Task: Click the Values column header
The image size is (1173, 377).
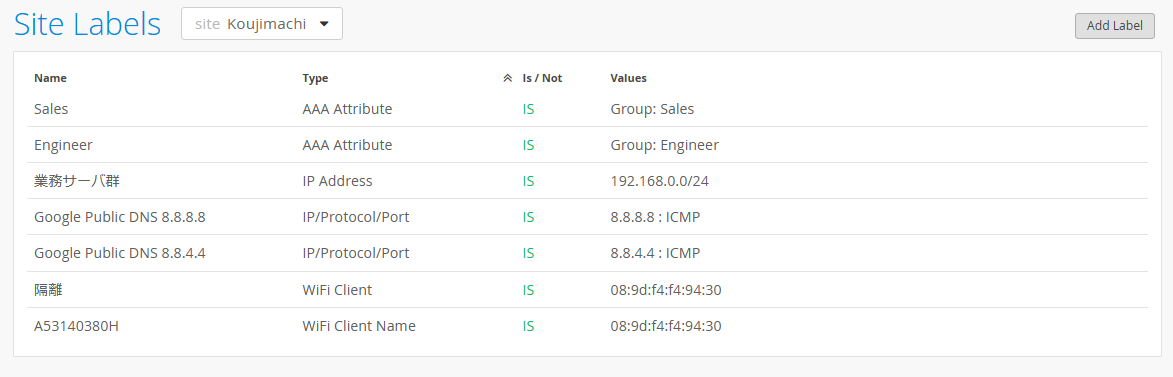Action: pos(628,78)
